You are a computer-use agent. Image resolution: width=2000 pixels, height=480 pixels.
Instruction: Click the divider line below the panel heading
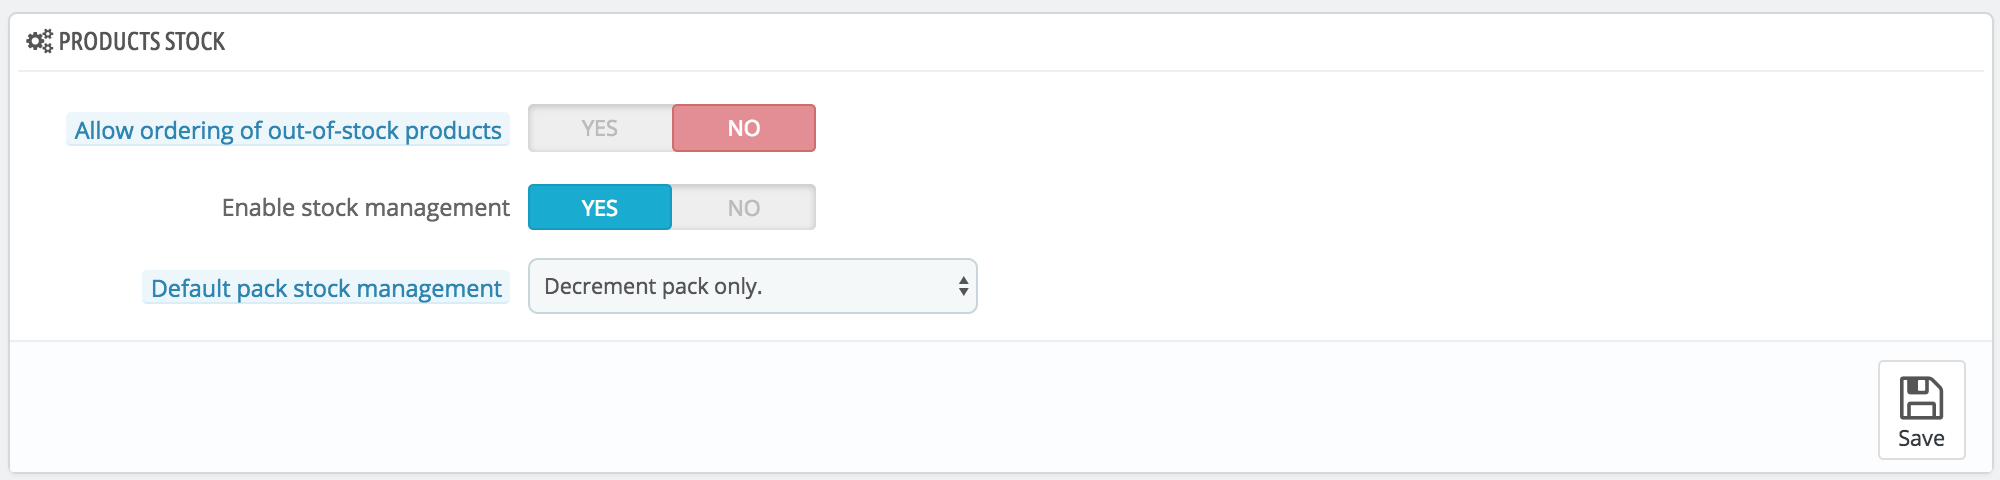coord(1000,71)
